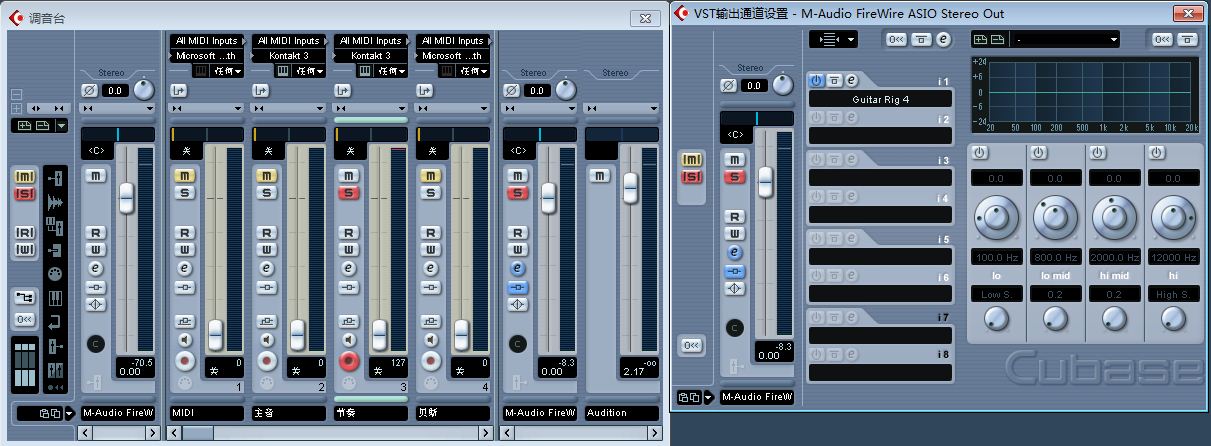Click lo band 100.0 Hz frequency field
This screenshot has width=1211, height=446.
[995, 257]
